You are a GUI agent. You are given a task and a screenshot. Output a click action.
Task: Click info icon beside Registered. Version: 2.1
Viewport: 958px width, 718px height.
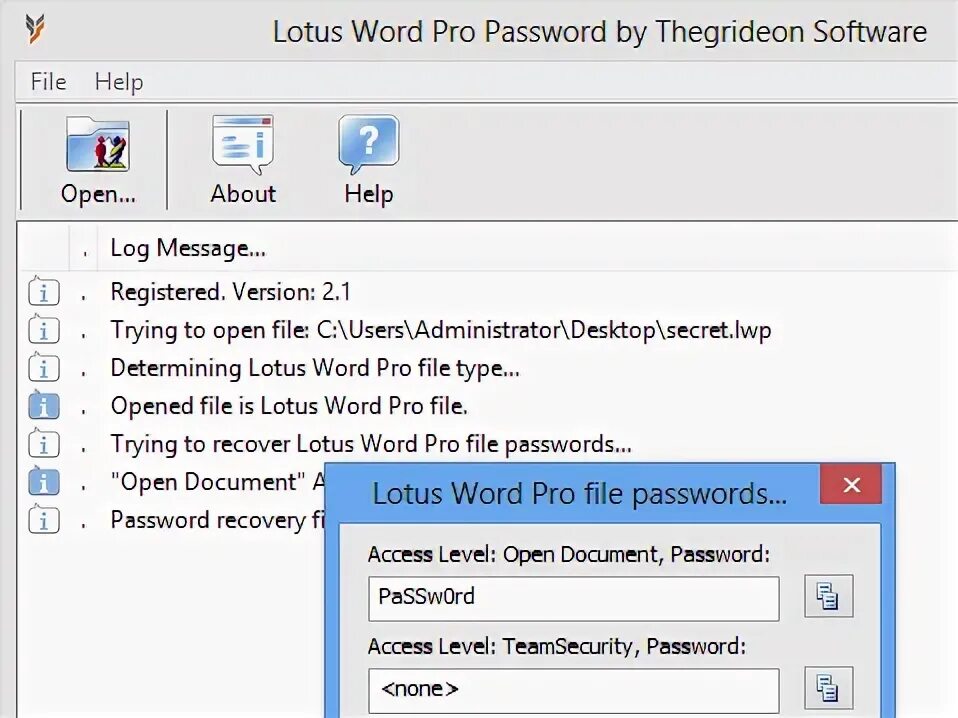pos(43,291)
